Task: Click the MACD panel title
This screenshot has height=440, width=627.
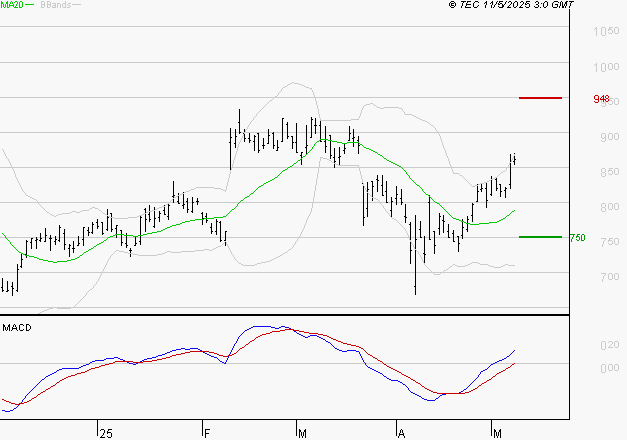Action: pyautogui.click(x=17, y=328)
